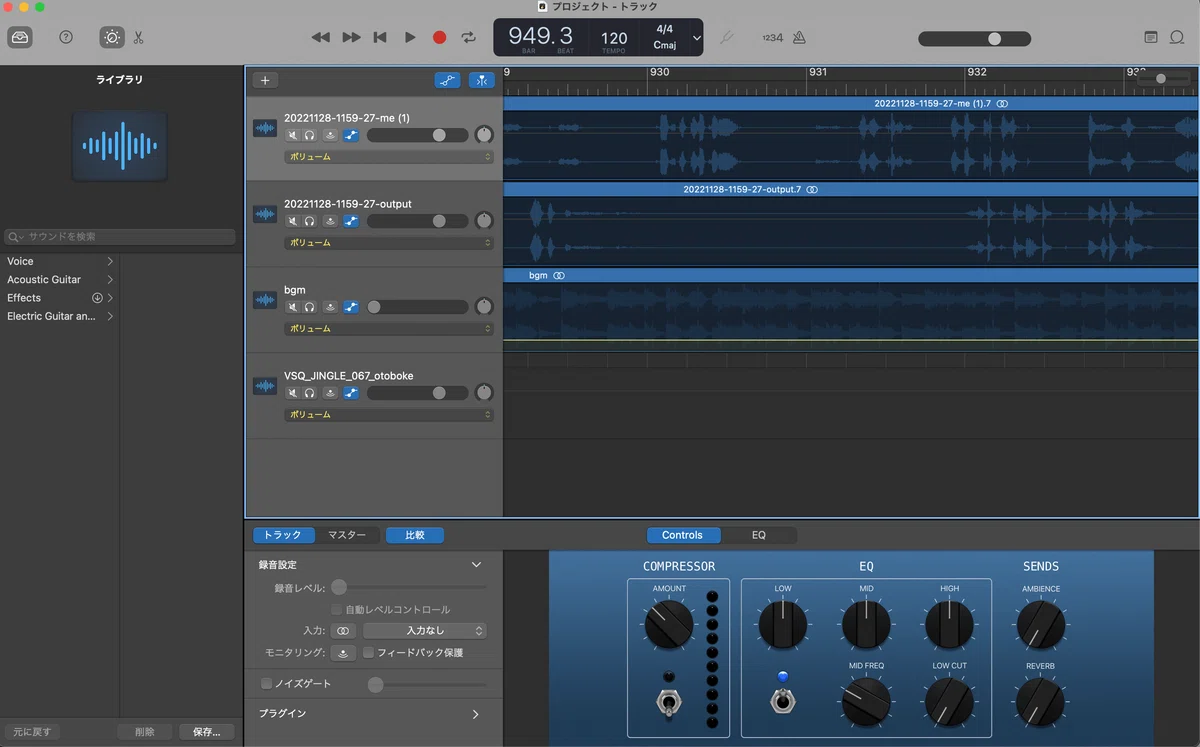This screenshot has width=1200, height=747.
Task: Mute the 20221128-1159-27-output track
Action: [x=292, y=221]
